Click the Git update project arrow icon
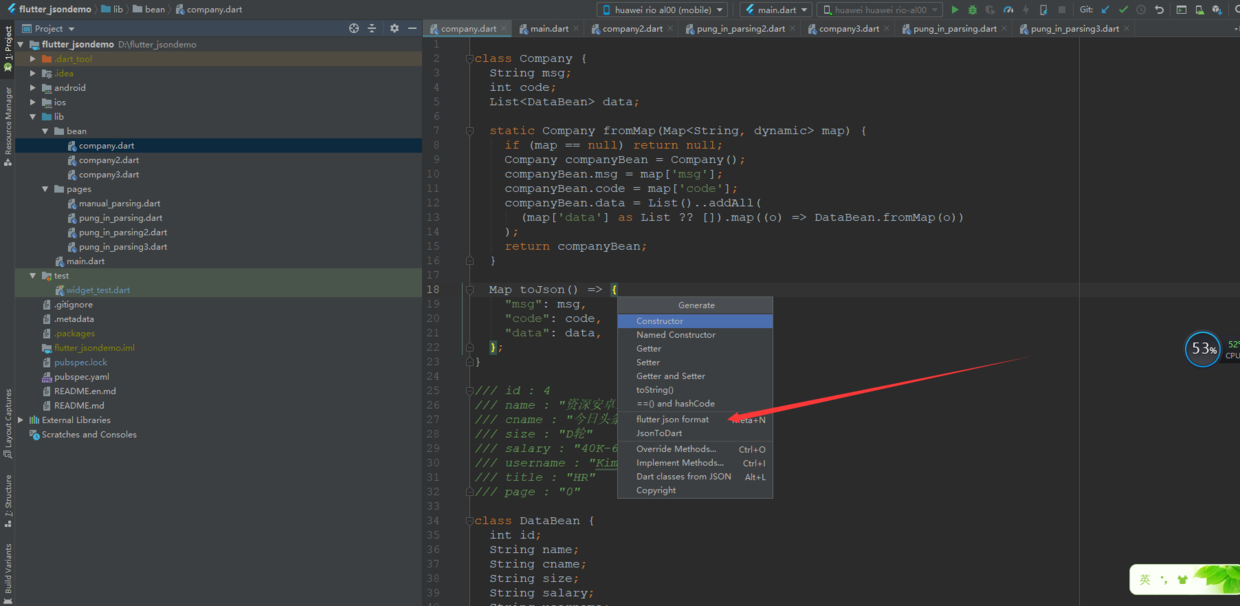This screenshot has height=606, width=1240. pos(1106,10)
